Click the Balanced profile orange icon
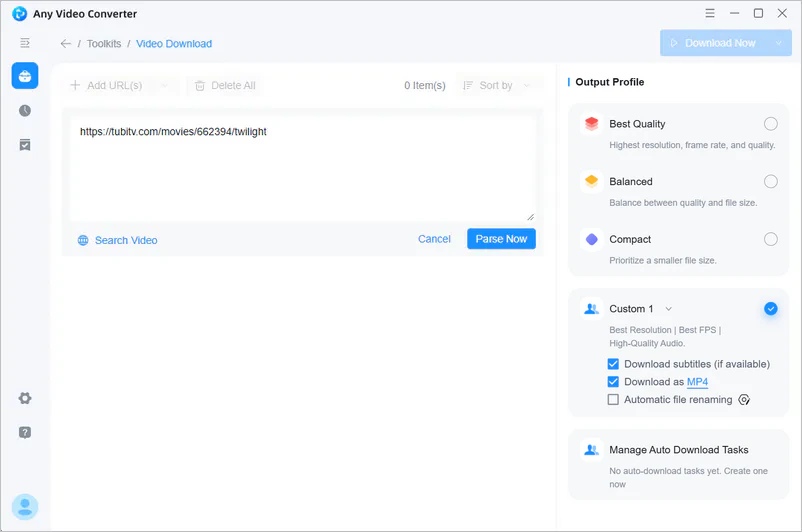802x532 pixels. click(x=592, y=181)
